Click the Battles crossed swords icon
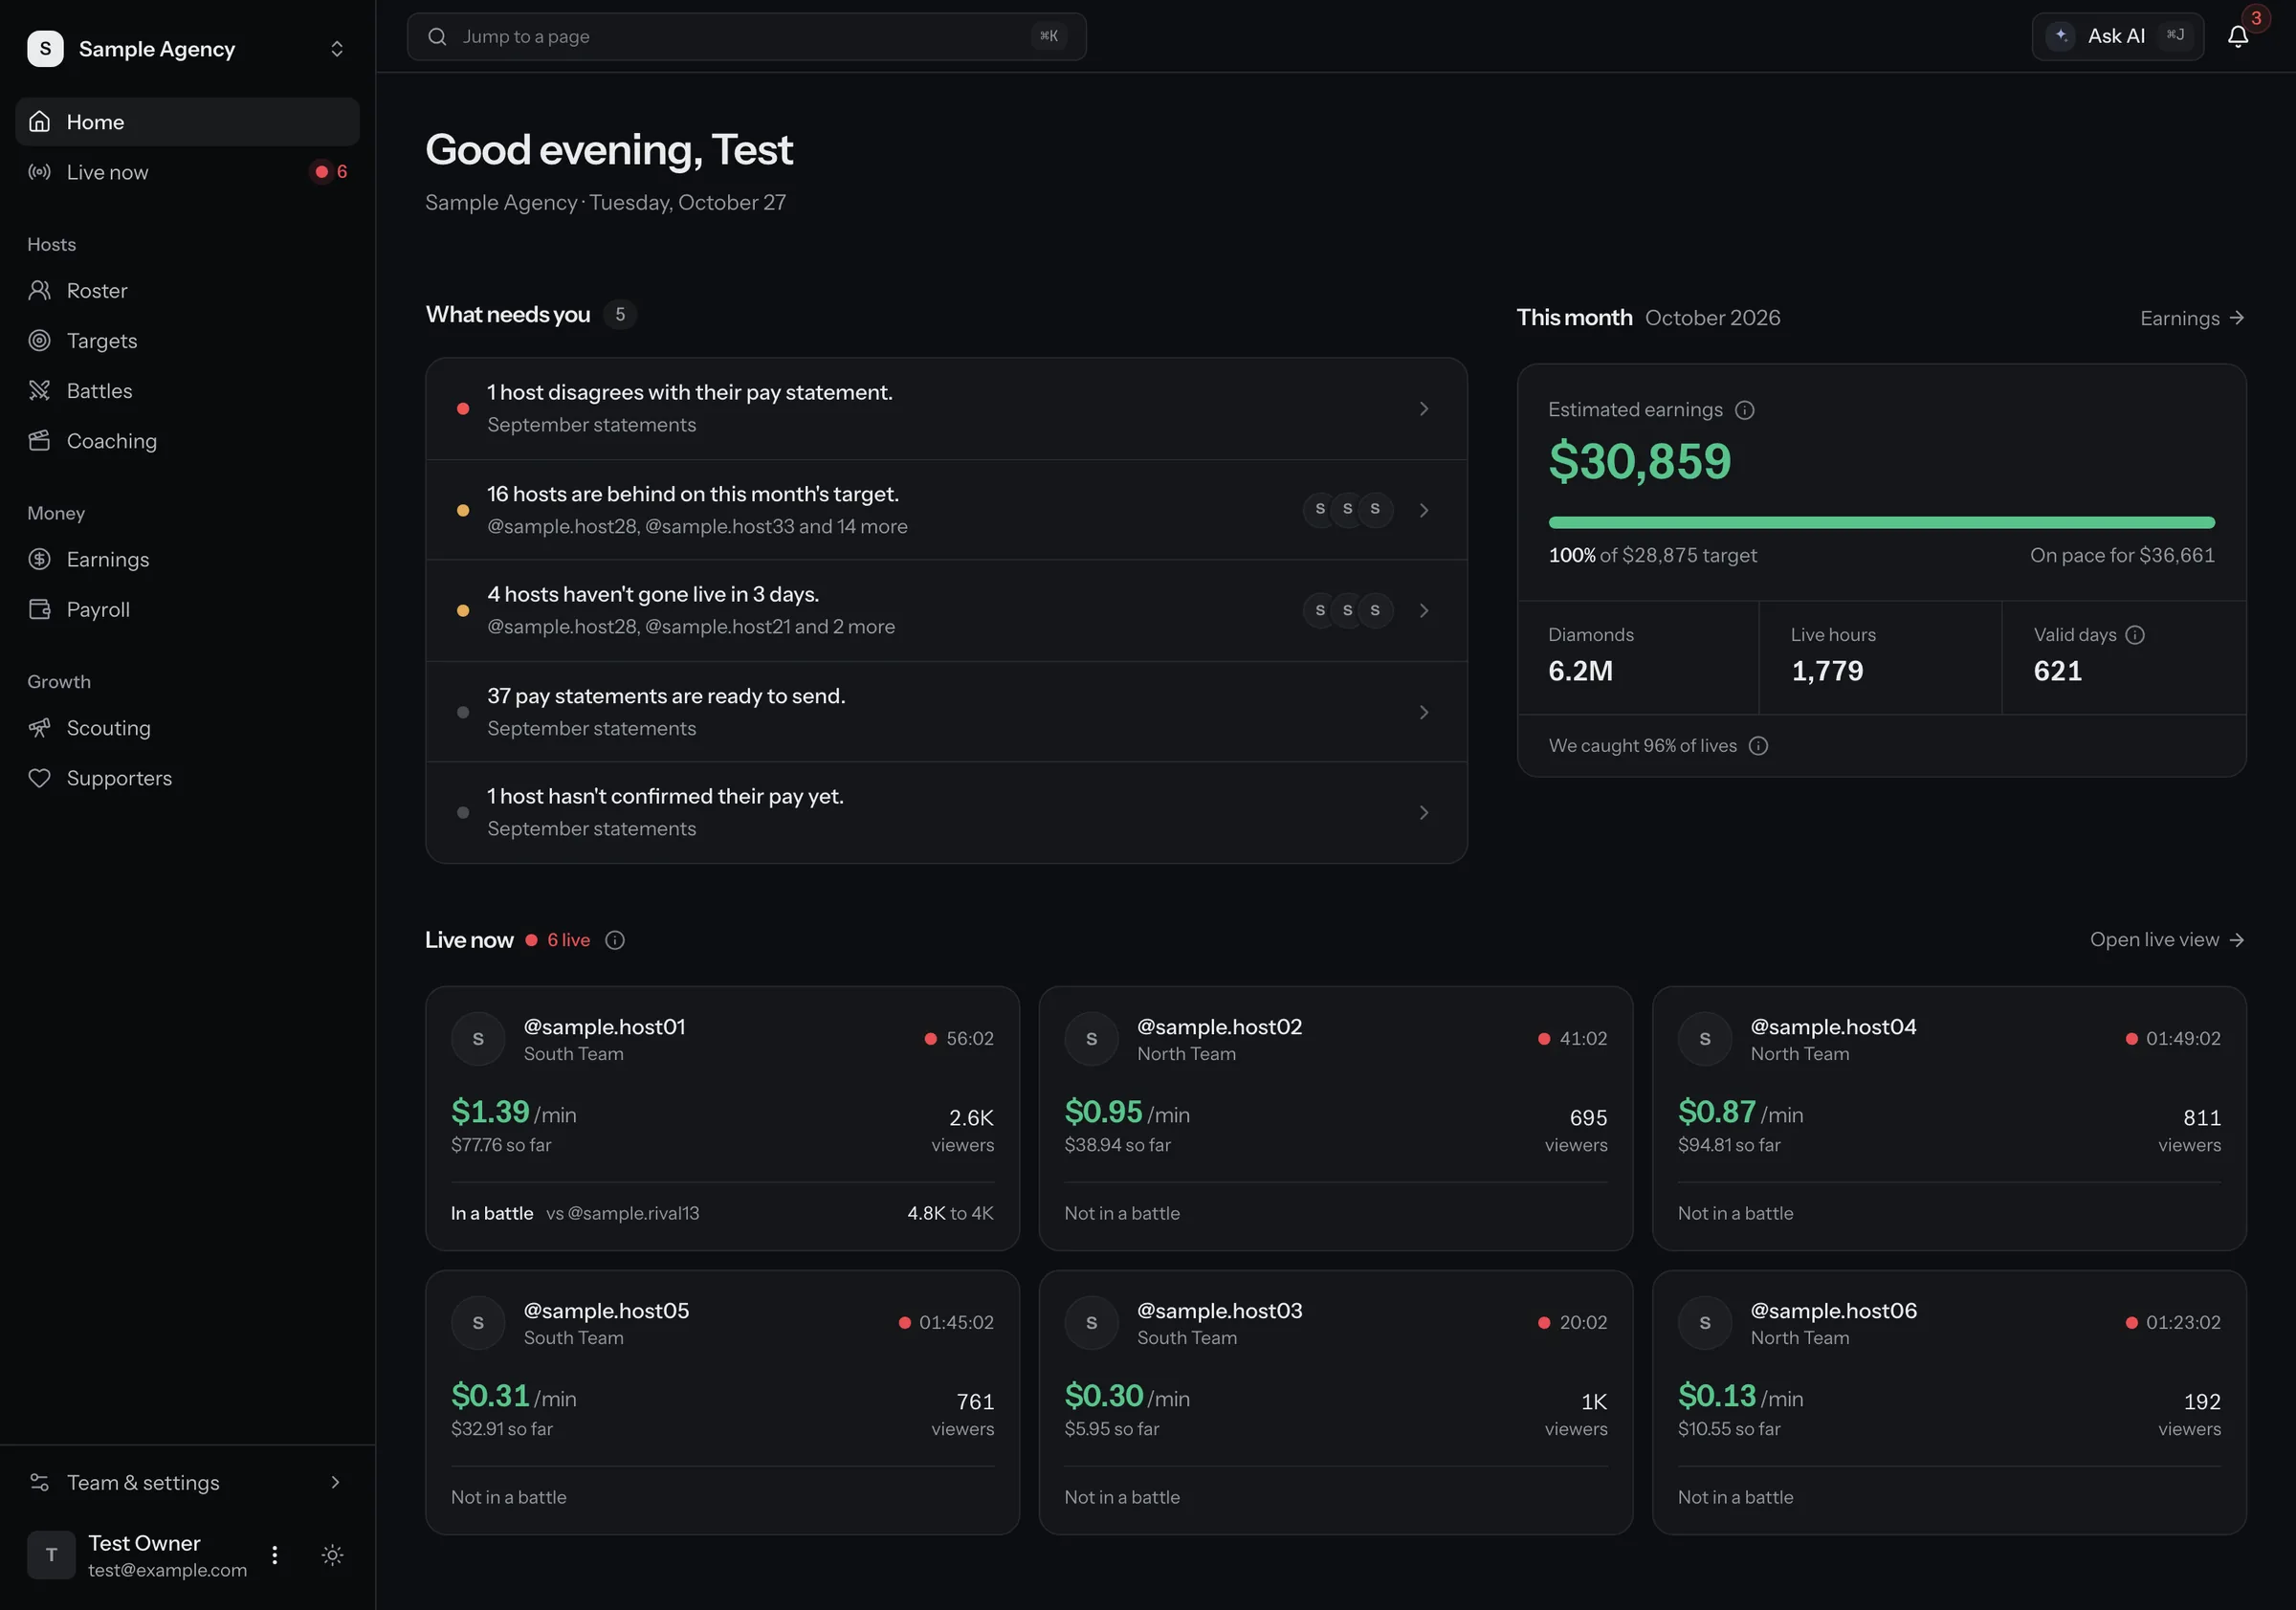 39,391
